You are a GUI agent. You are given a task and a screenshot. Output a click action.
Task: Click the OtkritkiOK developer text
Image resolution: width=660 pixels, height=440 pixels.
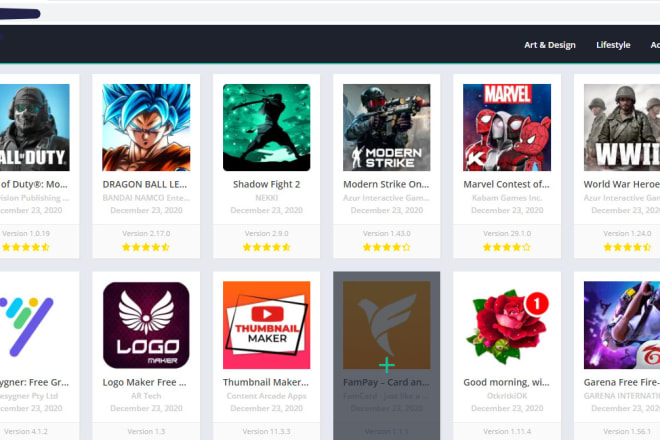507,396
